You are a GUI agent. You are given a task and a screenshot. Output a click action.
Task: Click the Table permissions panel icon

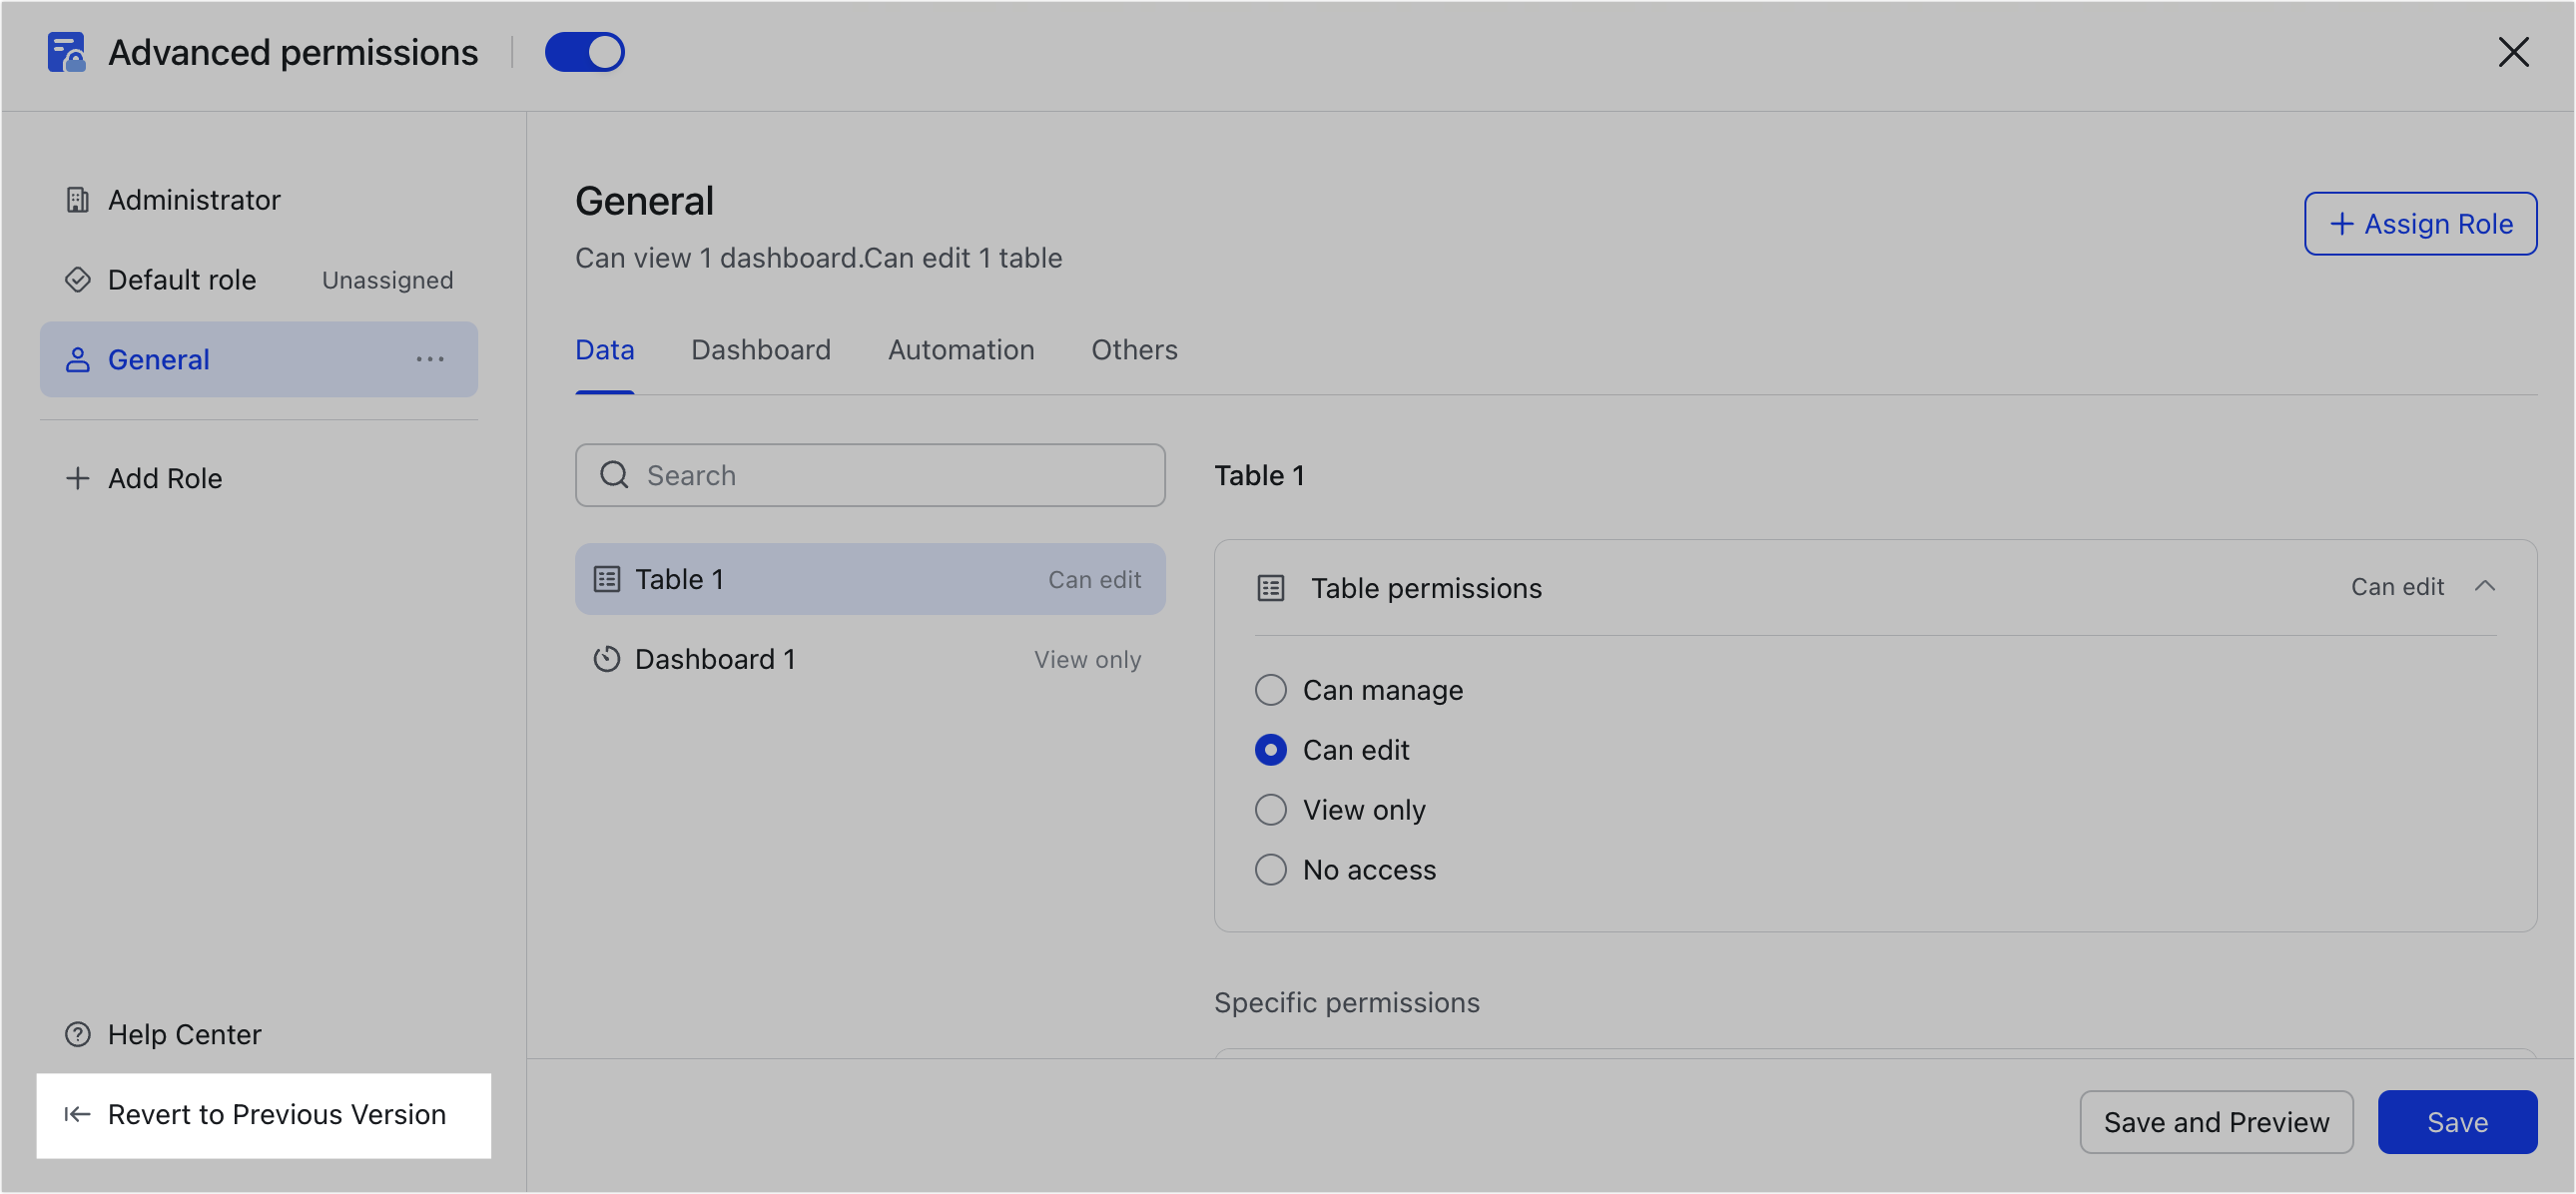[x=1269, y=588]
